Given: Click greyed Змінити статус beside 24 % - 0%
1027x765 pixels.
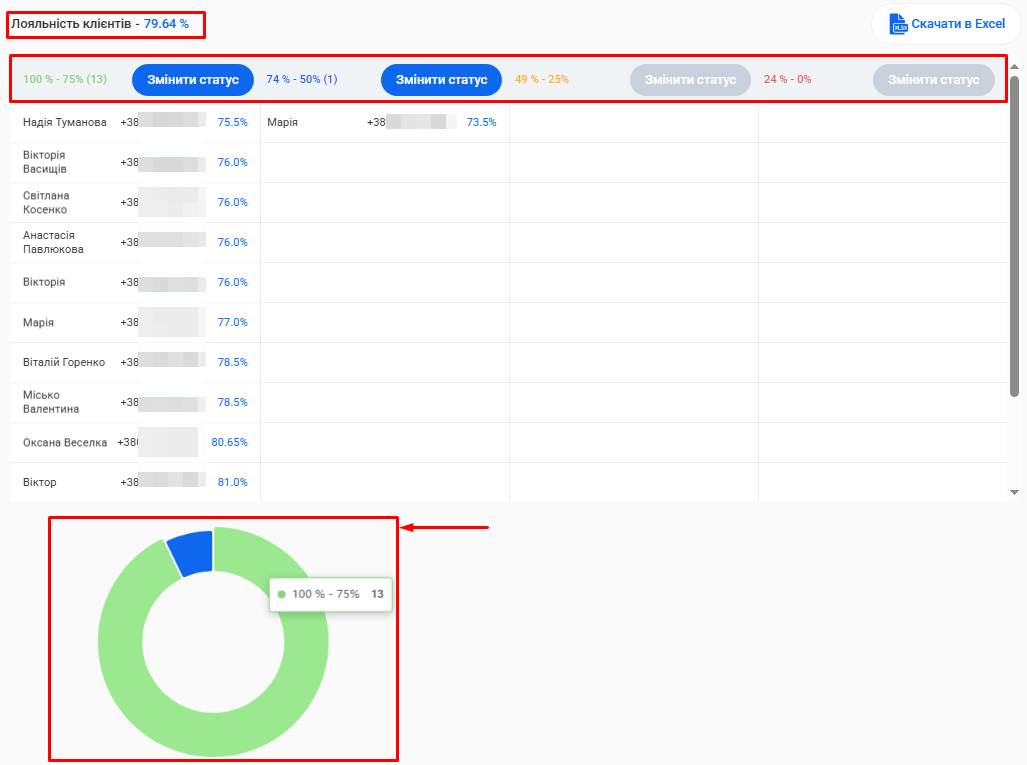Looking at the screenshot, I should tap(933, 80).
